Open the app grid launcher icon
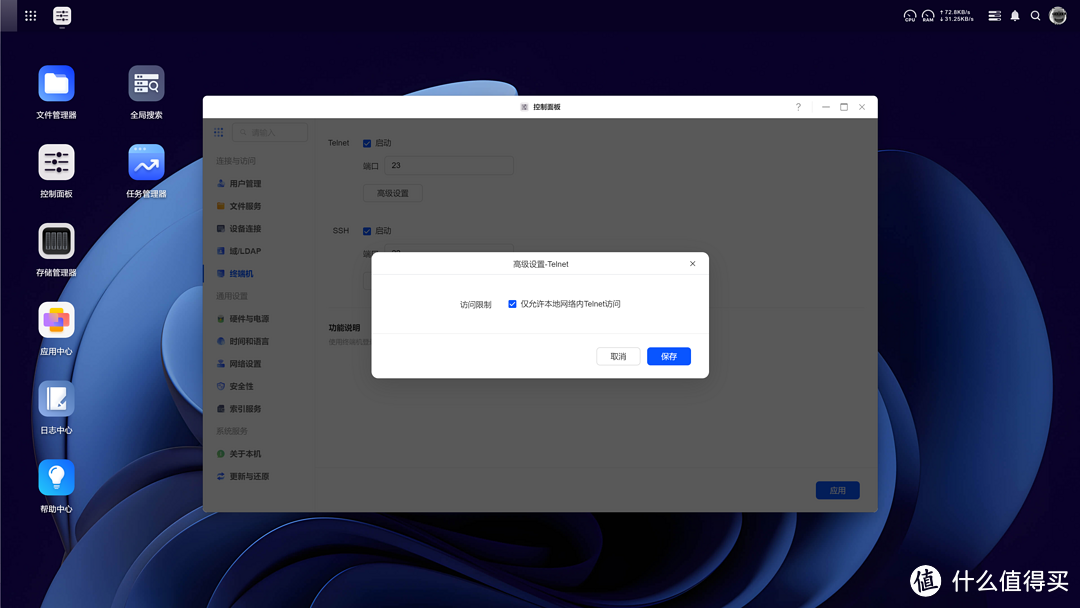 pos(31,16)
